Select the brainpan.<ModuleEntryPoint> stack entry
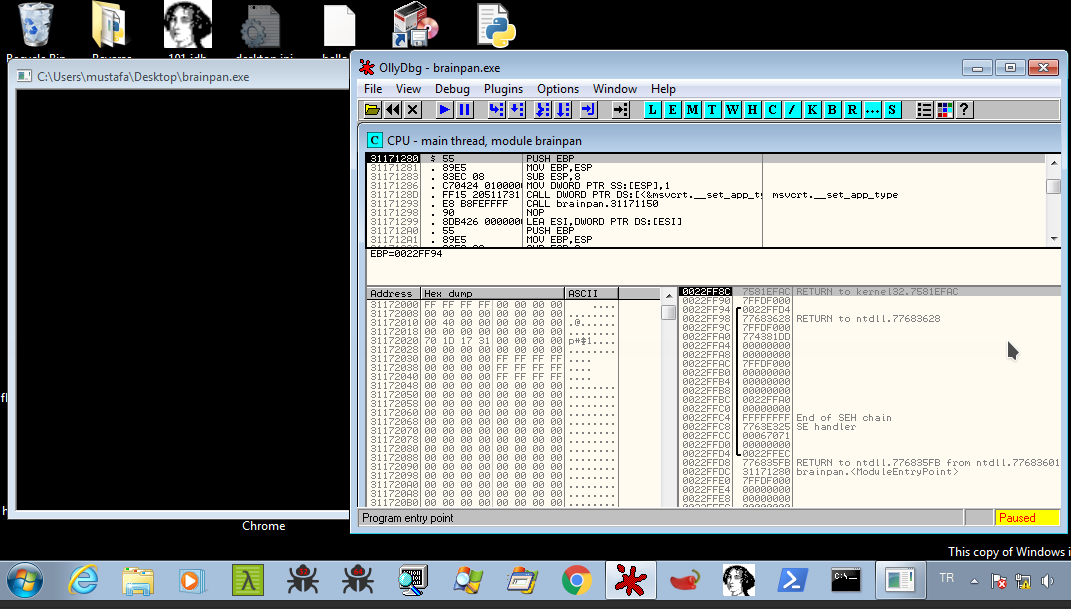The width and height of the screenshot is (1071, 609). click(877, 472)
